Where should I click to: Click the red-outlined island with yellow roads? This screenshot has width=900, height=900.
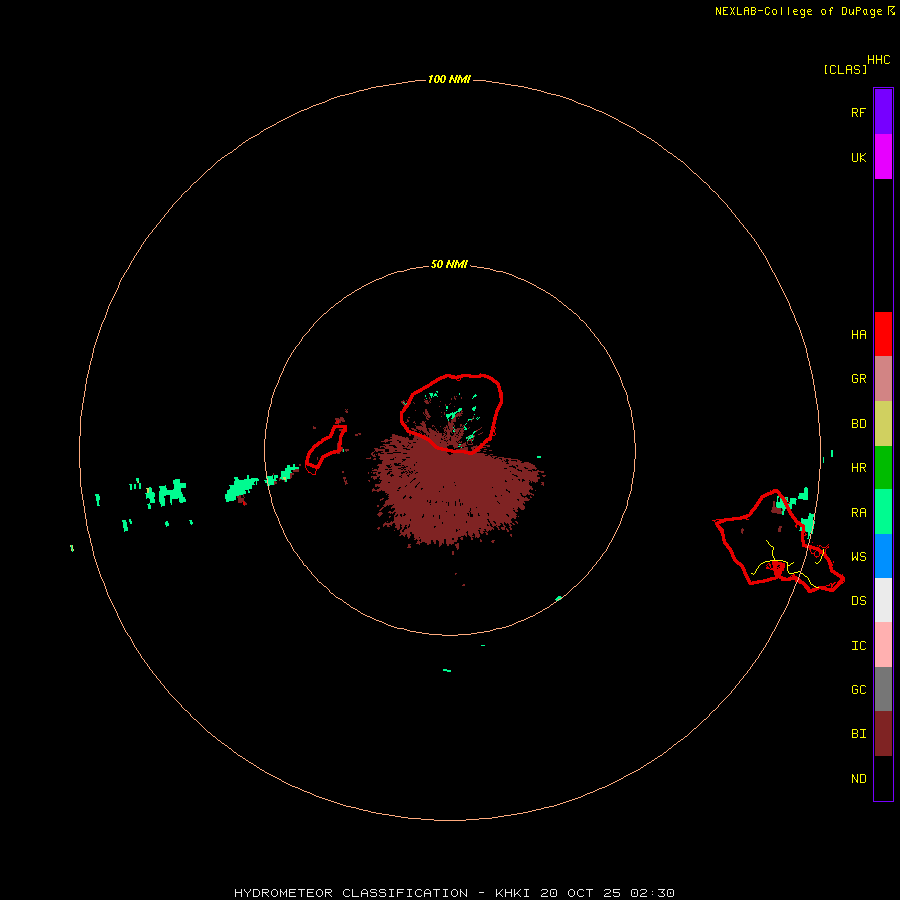point(778,542)
